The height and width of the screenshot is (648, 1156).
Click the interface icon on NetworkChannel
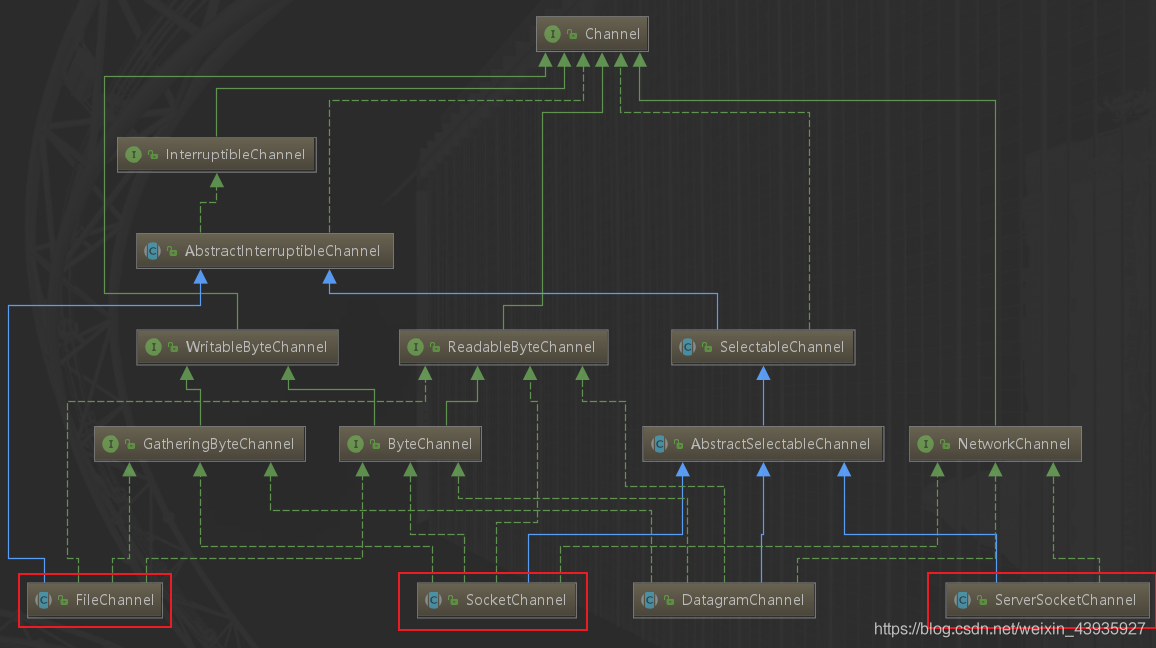[925, 444]
